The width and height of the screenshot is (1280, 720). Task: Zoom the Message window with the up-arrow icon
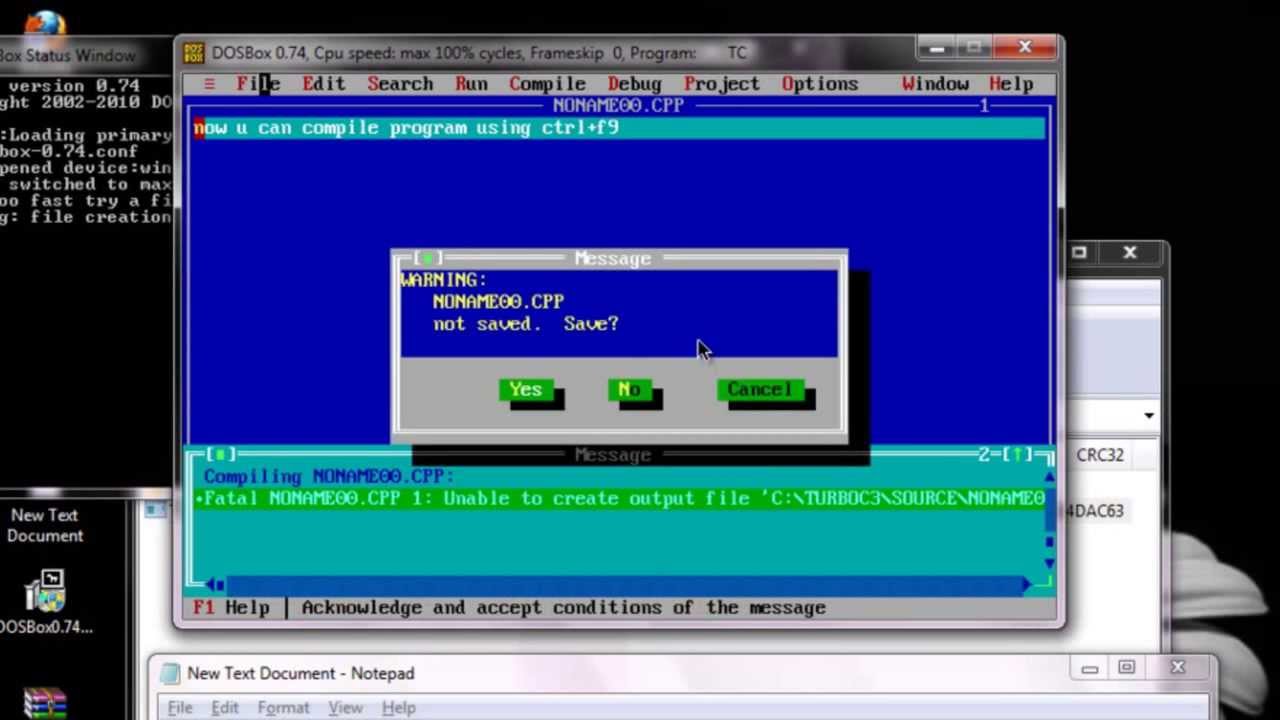pos(1018,455)
